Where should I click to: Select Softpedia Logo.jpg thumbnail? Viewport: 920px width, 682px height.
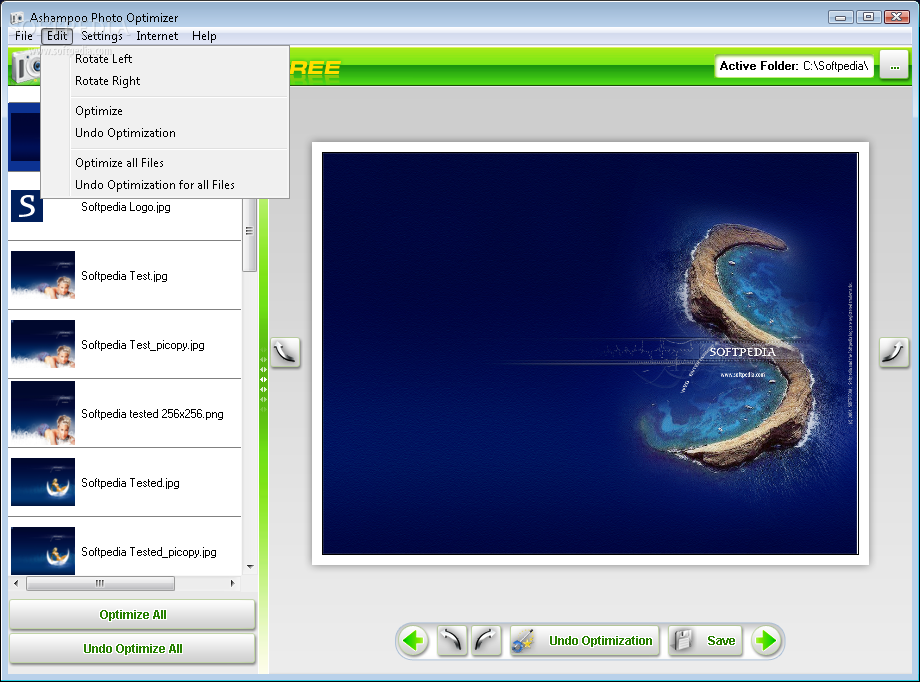coord(27,206)
